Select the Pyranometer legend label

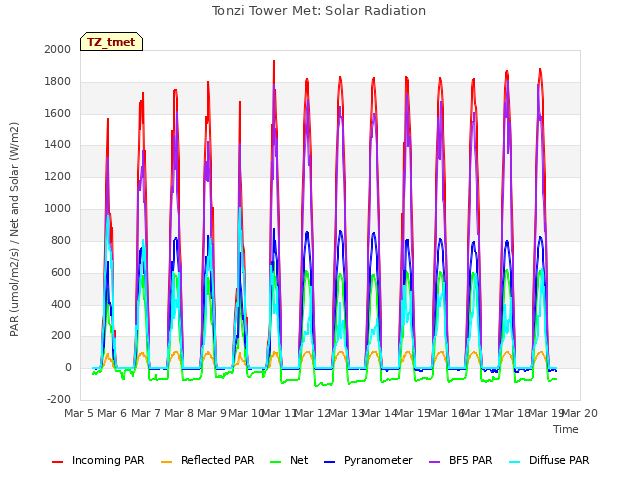(378, 460)
